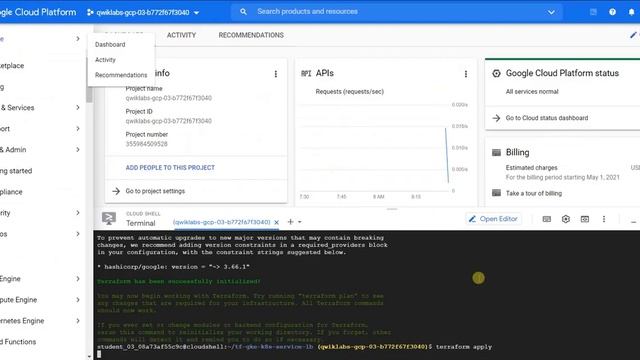Expand the Compute Engine sidebar submenu
This screenshot has width=640, height=360.
point(78,300)
